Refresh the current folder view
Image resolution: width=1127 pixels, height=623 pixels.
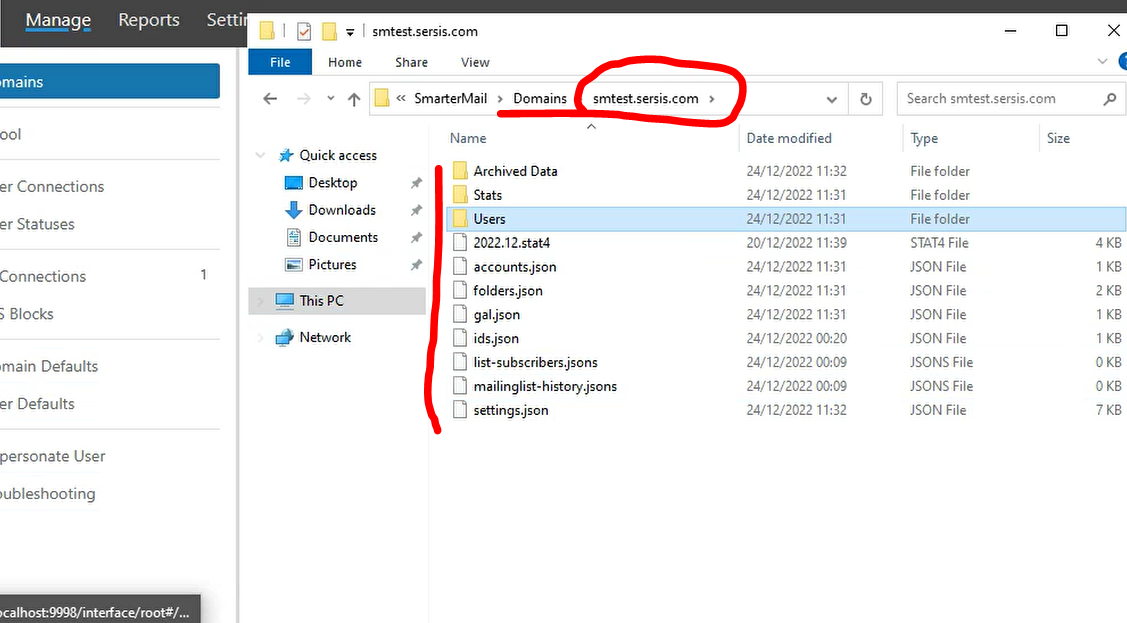(x=866, y=98)
